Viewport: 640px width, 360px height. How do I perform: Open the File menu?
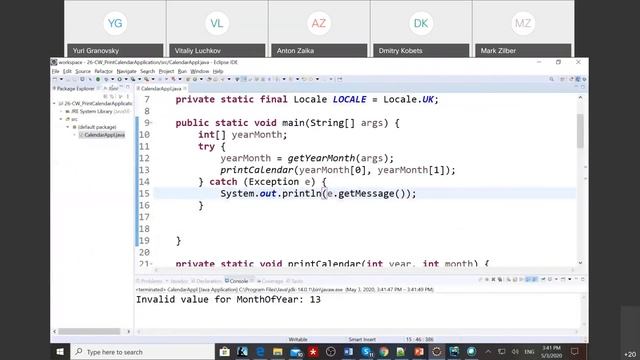56,71
